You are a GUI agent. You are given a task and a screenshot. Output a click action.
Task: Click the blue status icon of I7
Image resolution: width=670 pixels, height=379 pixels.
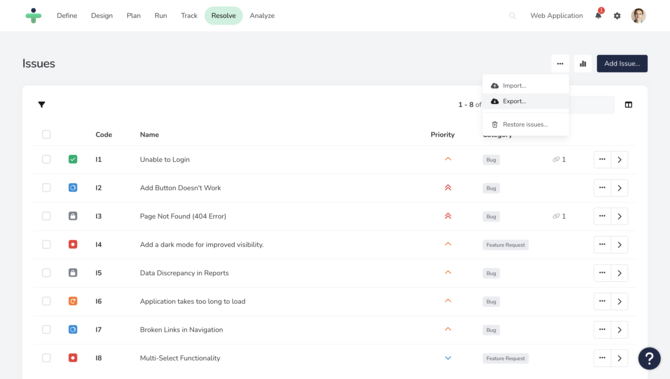tap(73, 329)
